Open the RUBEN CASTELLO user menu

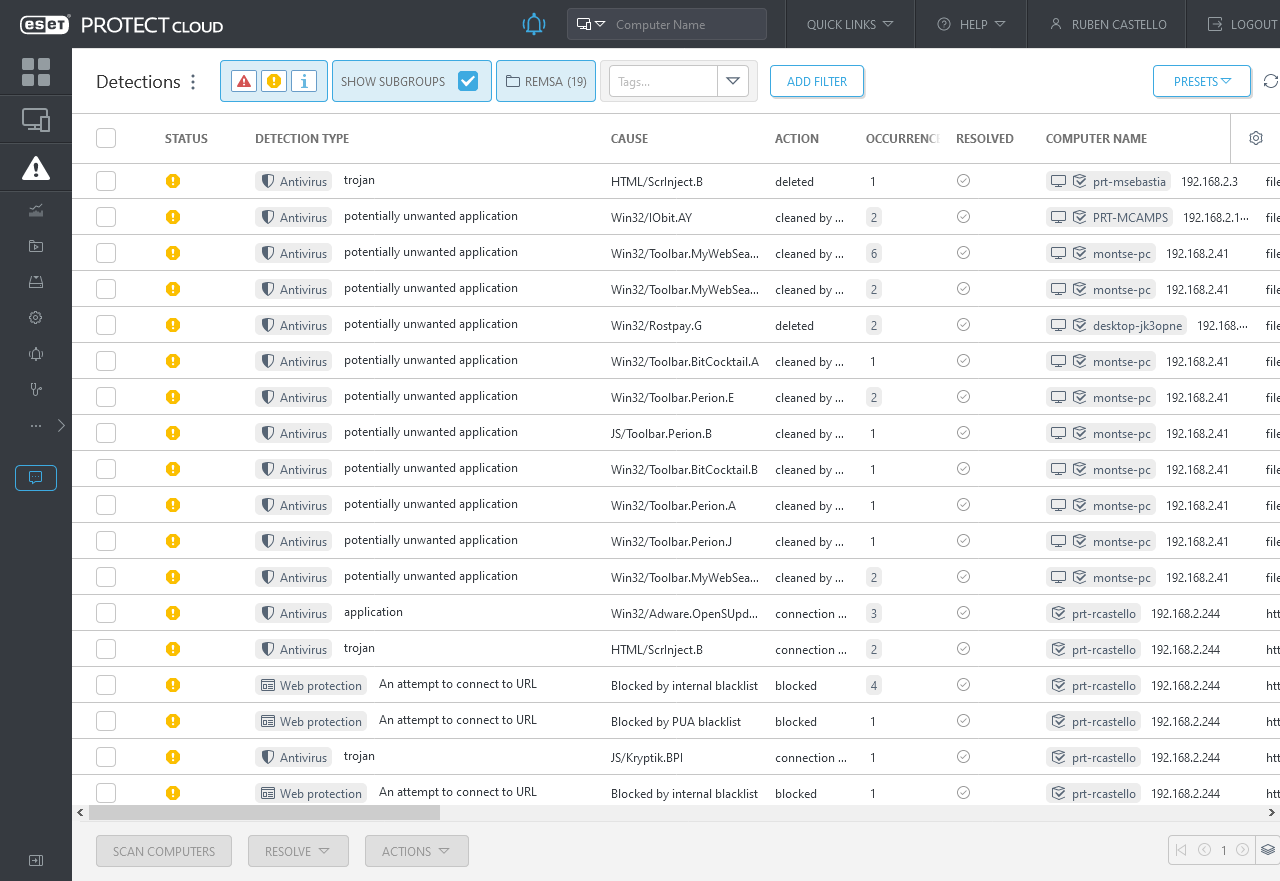point(1107,25)
